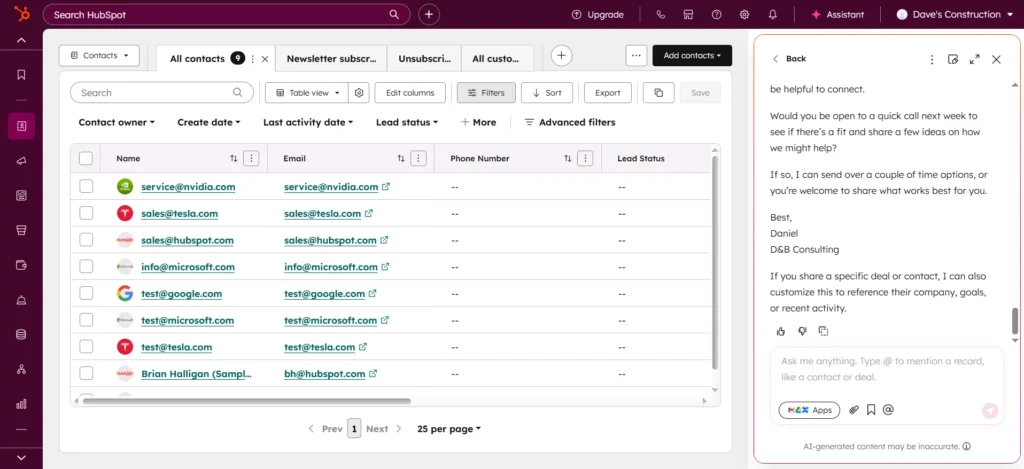Tick the select-all checkbox in table header
This screenshot has height=469, width=1024.
[x=86, y=158]
